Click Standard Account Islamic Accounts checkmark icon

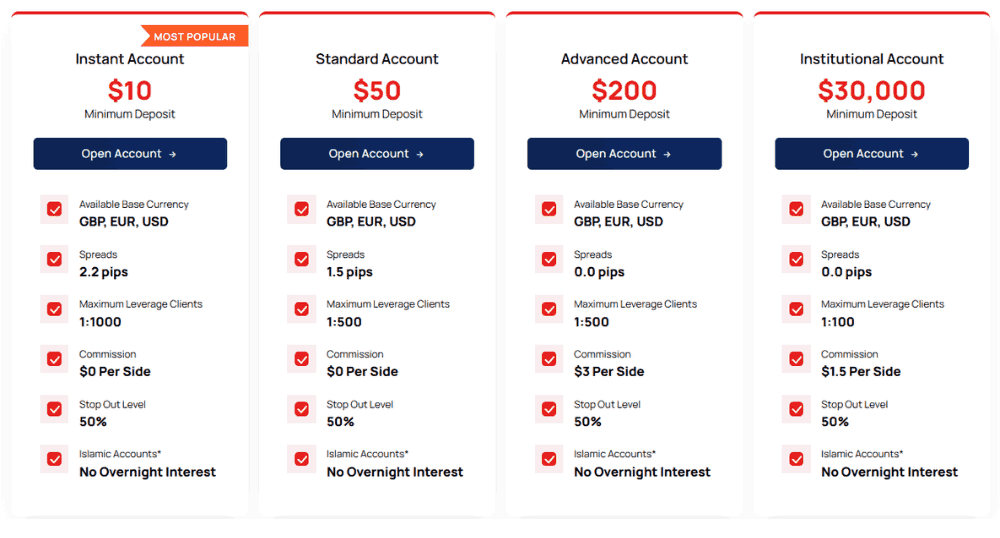coord(301,460)
